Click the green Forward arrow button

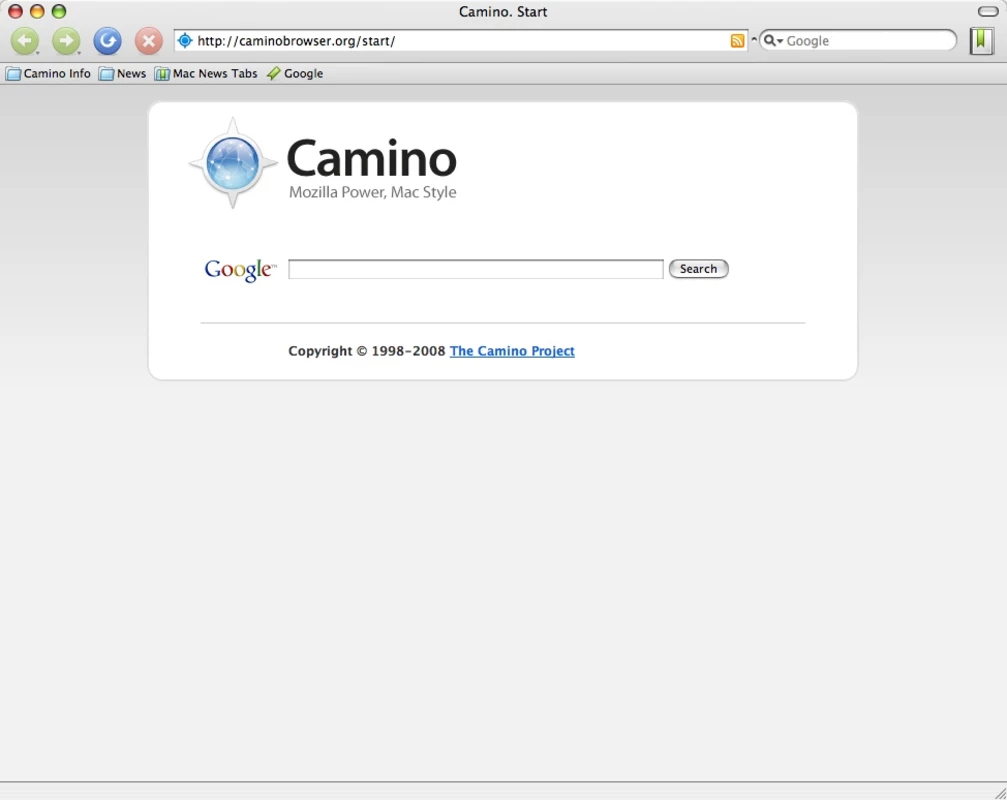tap(66, 41)
